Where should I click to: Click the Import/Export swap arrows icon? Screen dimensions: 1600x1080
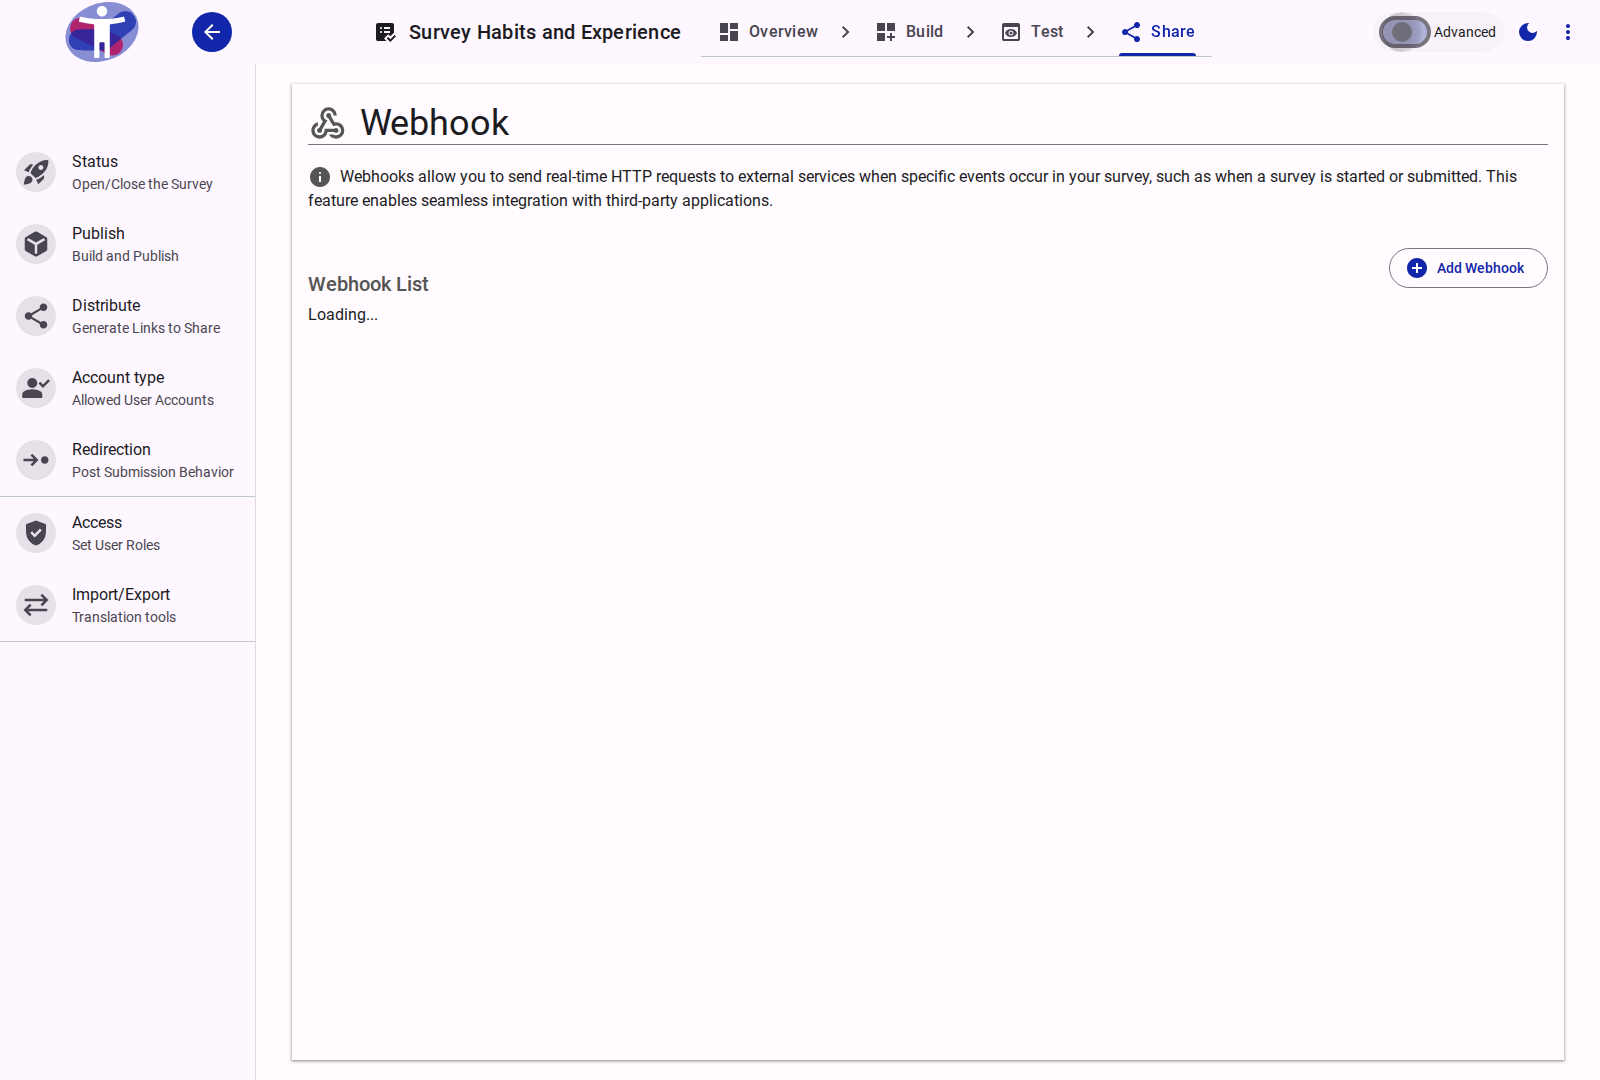point(36,605)
